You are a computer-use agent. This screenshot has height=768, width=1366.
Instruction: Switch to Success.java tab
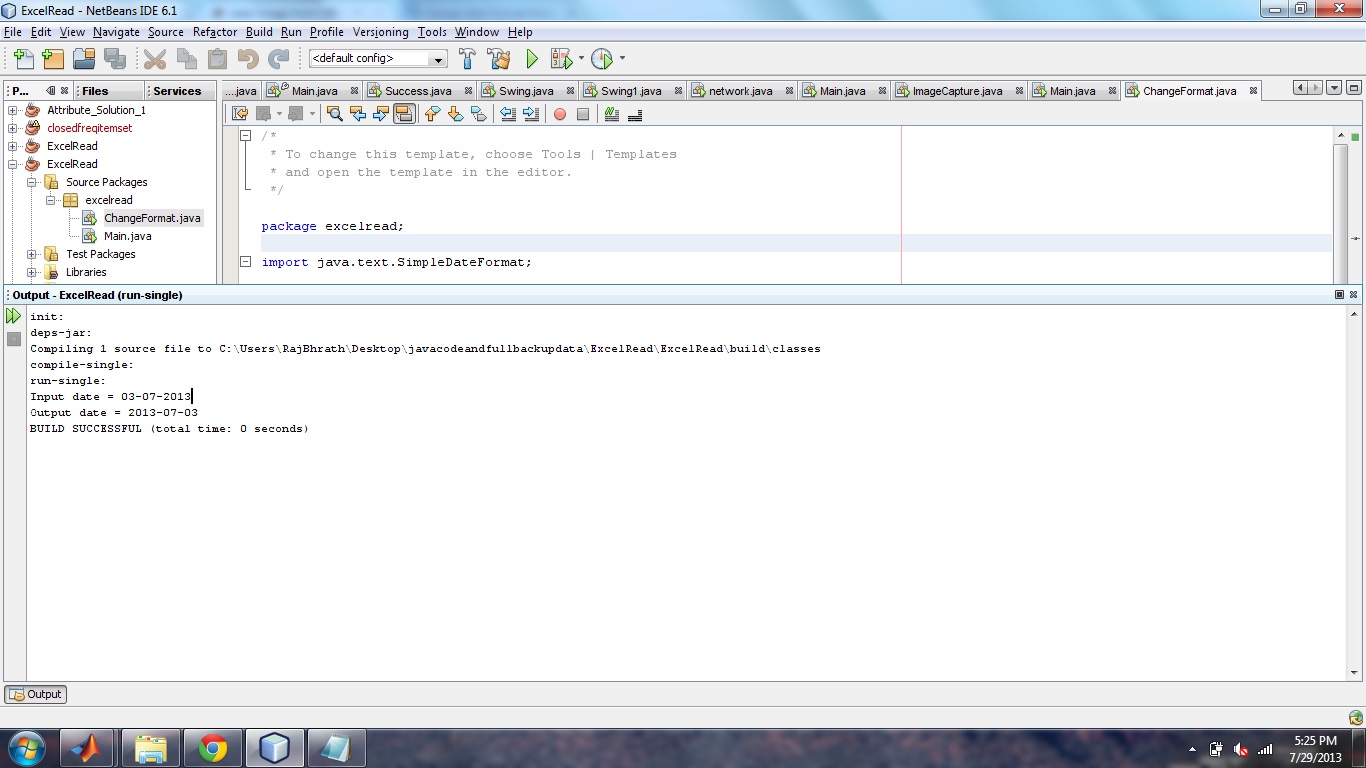click(x=418, y=91)
